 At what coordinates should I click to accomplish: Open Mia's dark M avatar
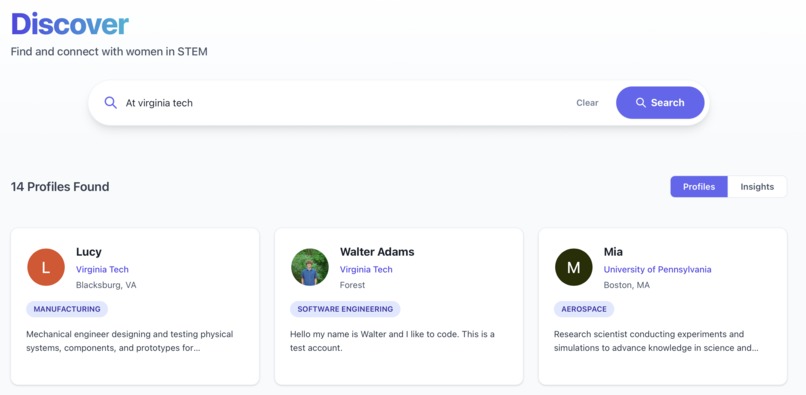pyautogui.click(x=574, y=267)
